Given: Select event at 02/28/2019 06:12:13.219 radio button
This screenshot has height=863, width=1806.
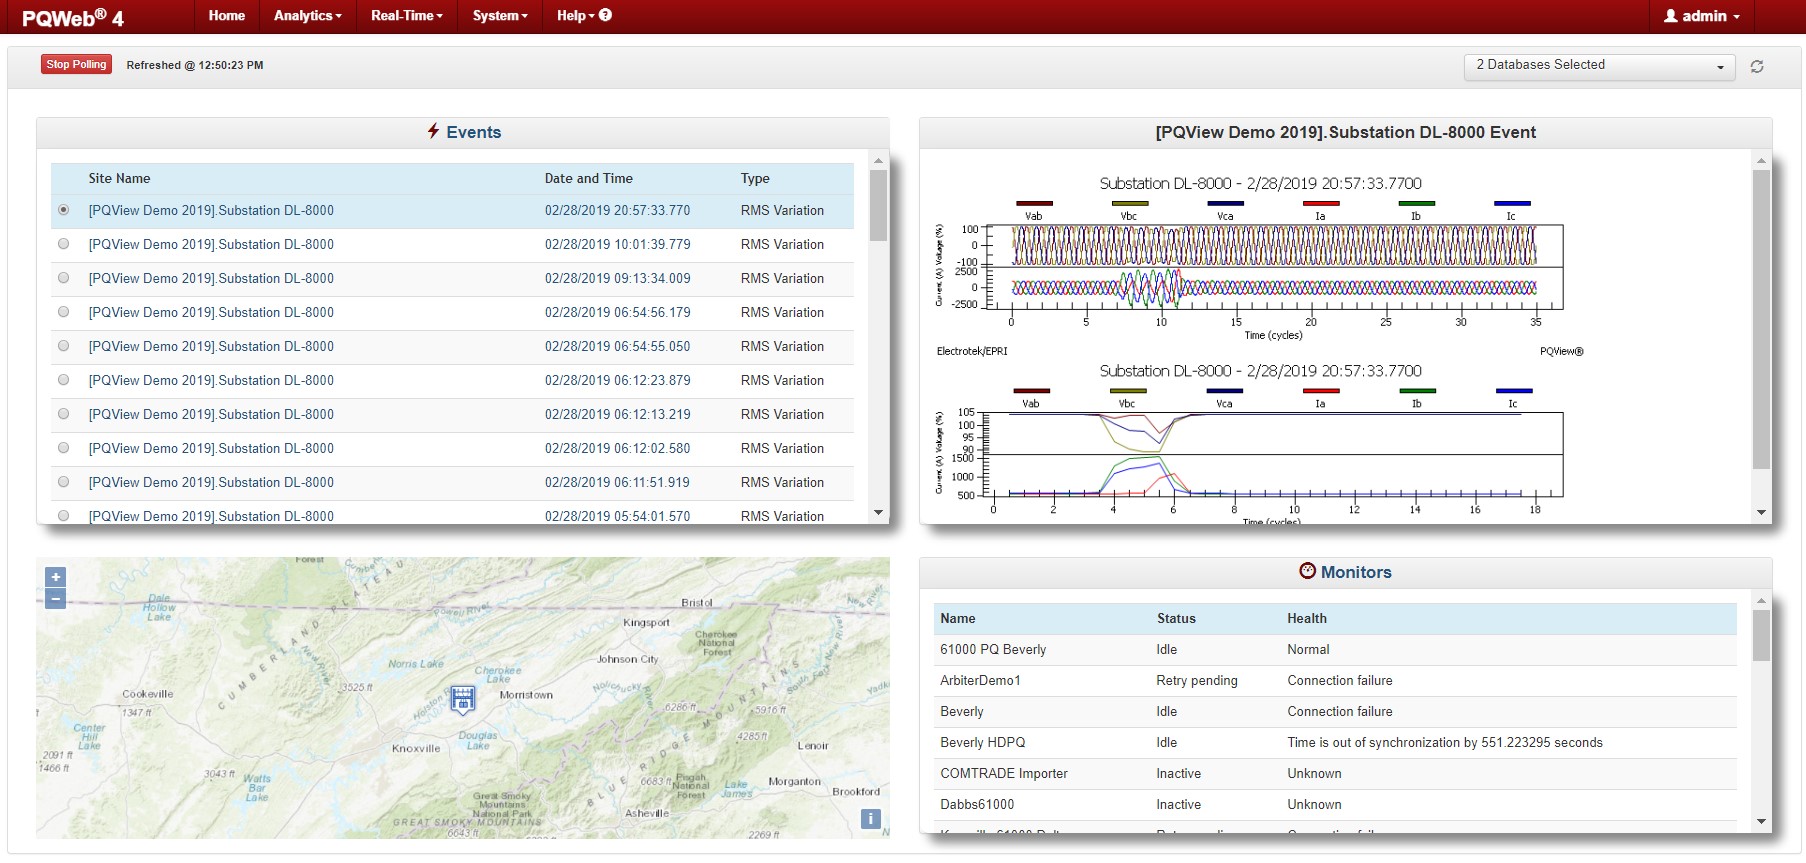Looking at the screenshot, I should pos(64,414).
